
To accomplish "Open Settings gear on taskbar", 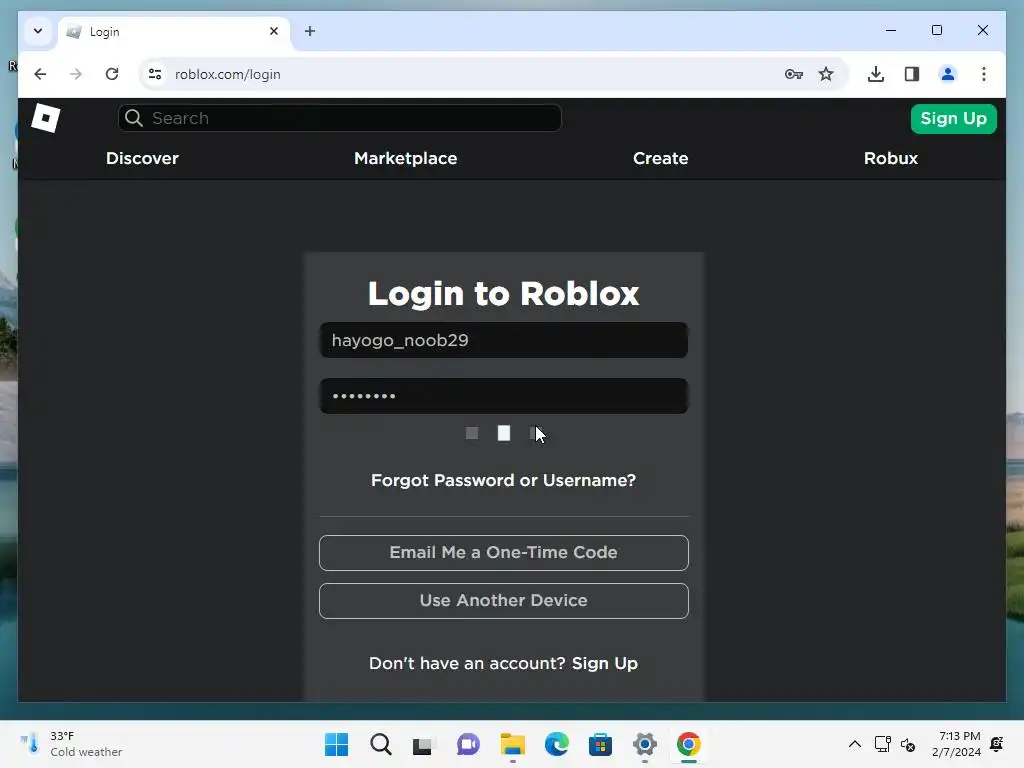I will [x=645, y=744].
